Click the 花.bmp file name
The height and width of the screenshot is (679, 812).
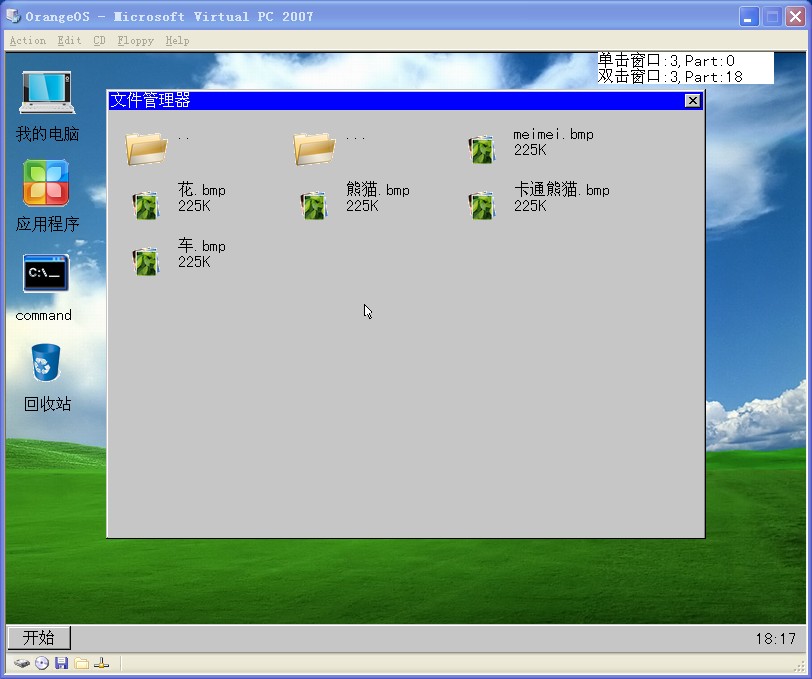[201, 190]
